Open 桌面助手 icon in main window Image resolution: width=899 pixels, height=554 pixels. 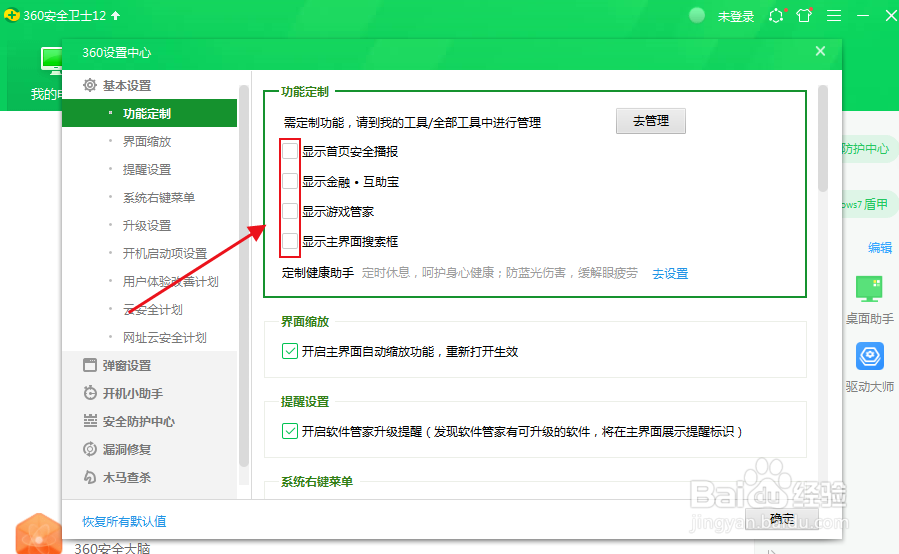pos(869,289)
